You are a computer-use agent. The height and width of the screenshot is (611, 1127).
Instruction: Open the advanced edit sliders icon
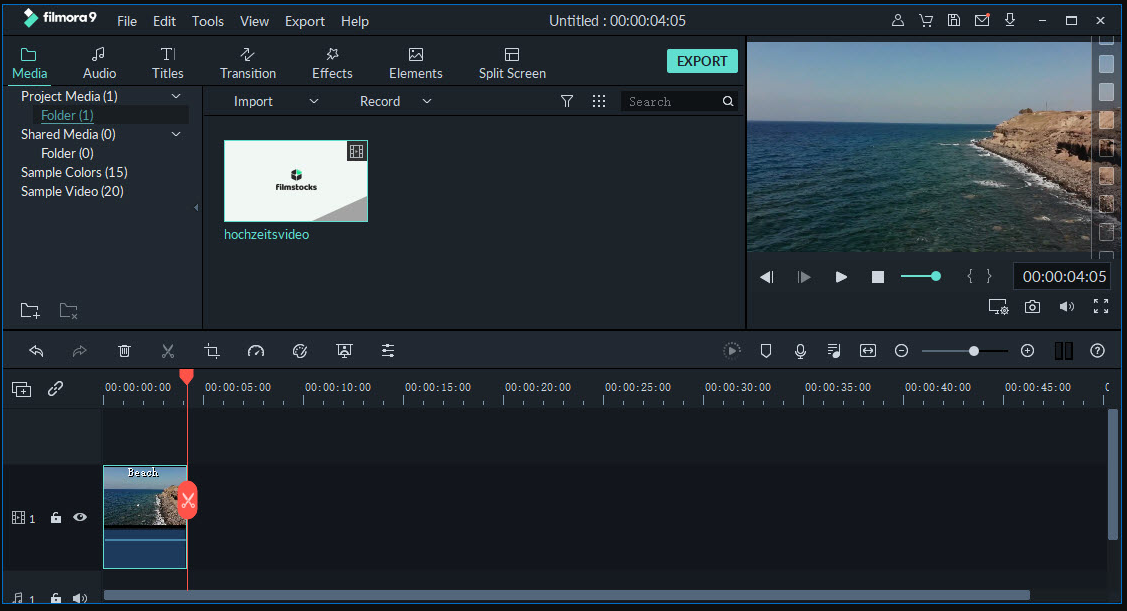[x=388, y=351]
